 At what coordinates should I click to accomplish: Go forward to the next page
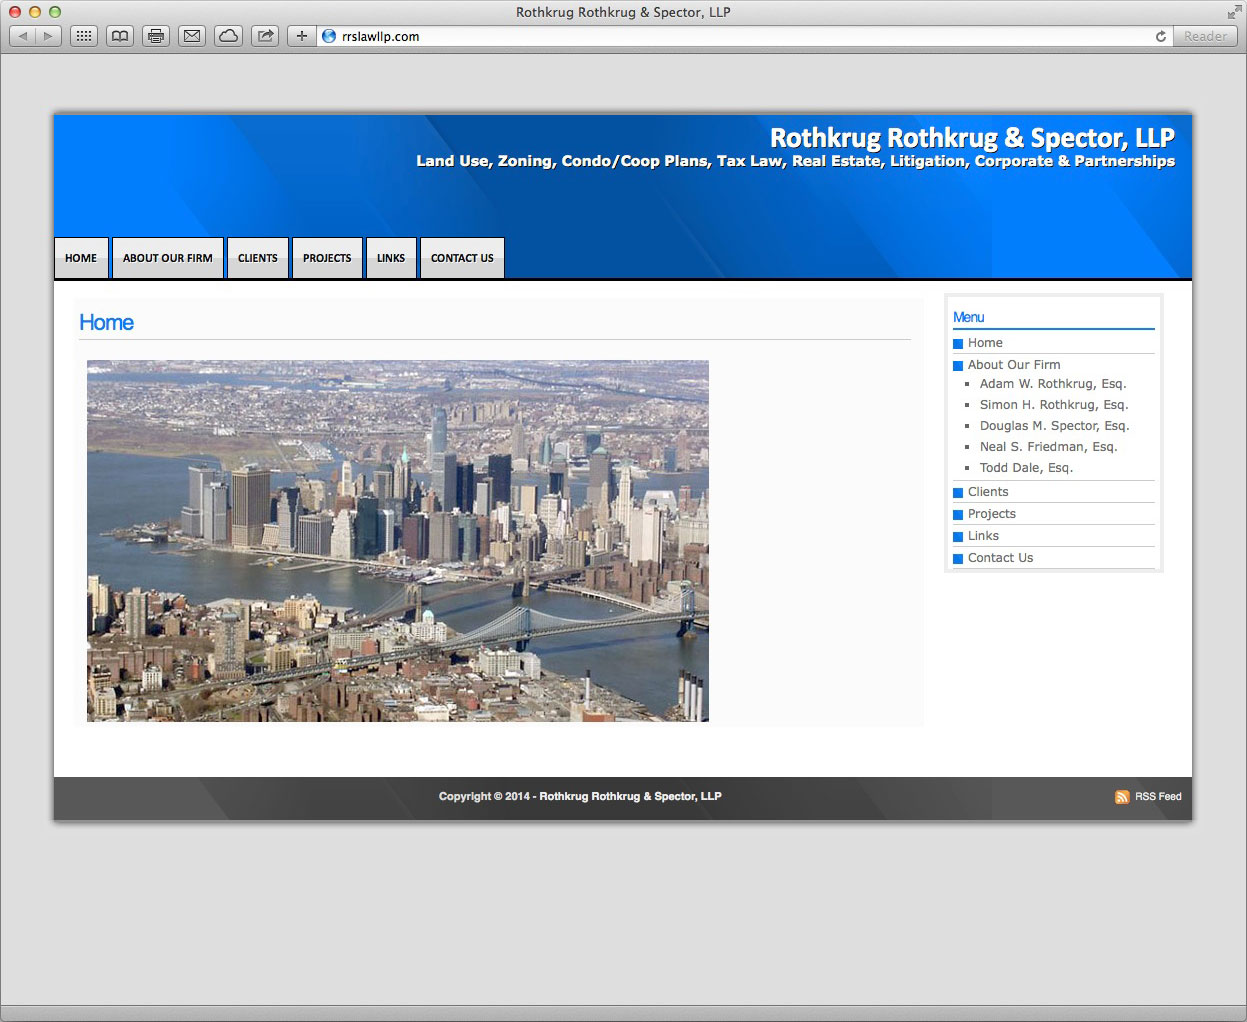pyautogui.click(x=48, y=36)
